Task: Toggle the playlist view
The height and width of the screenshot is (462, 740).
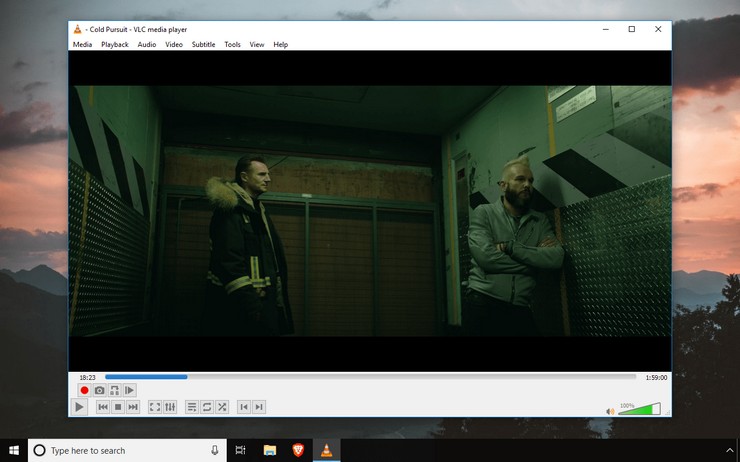Action: coord(192,407)
